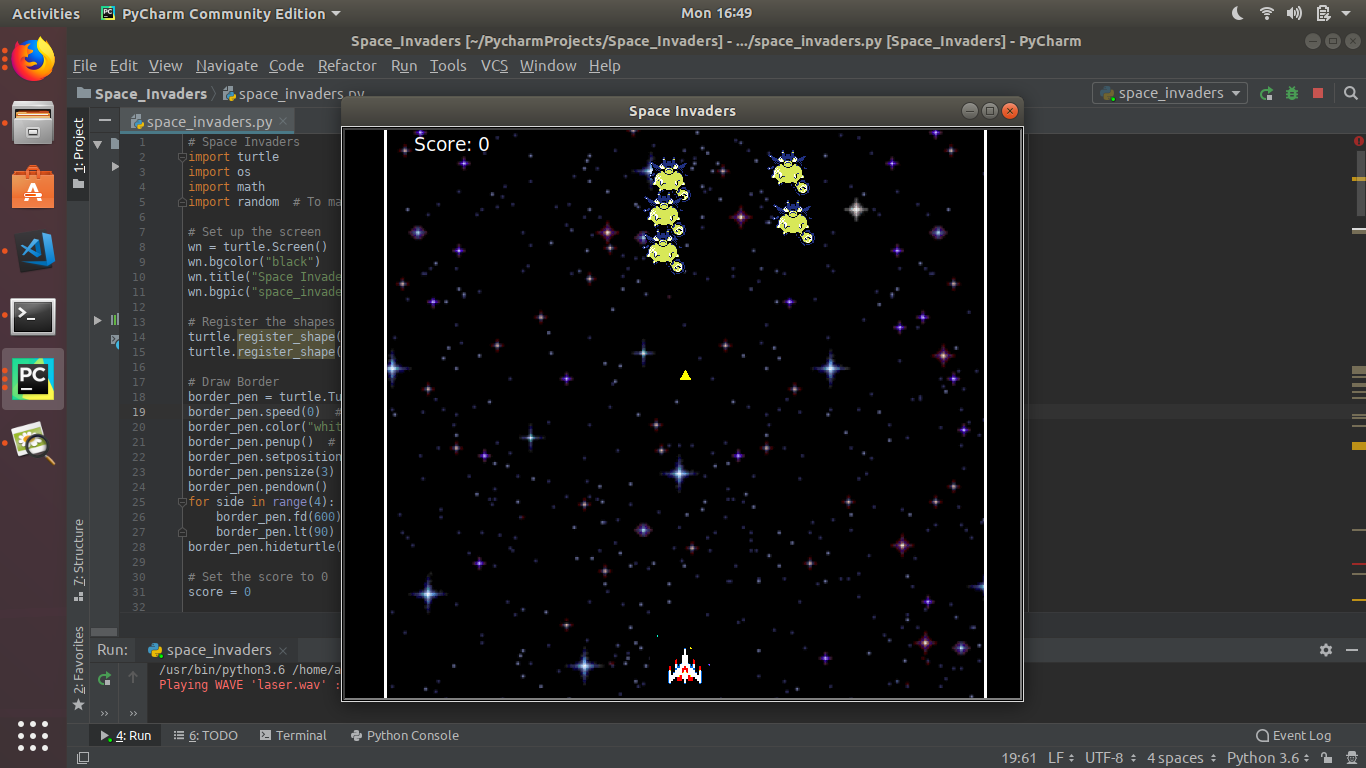1366x768 pixels.
Task: Click the tool windows quick access icon
Action: pos(83,758)
